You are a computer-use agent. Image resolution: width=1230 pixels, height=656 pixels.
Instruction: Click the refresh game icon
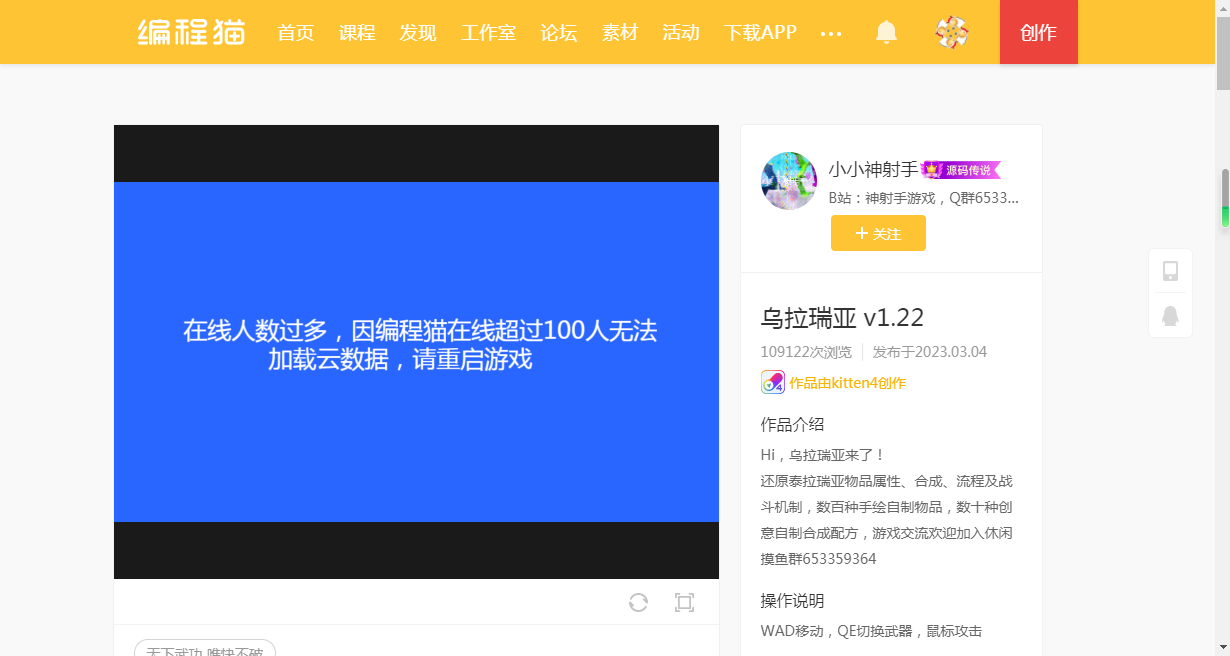(x=638, y=602)
